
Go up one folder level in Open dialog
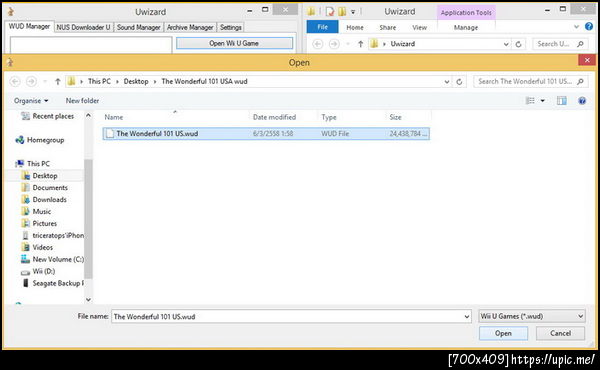[58, 81]
